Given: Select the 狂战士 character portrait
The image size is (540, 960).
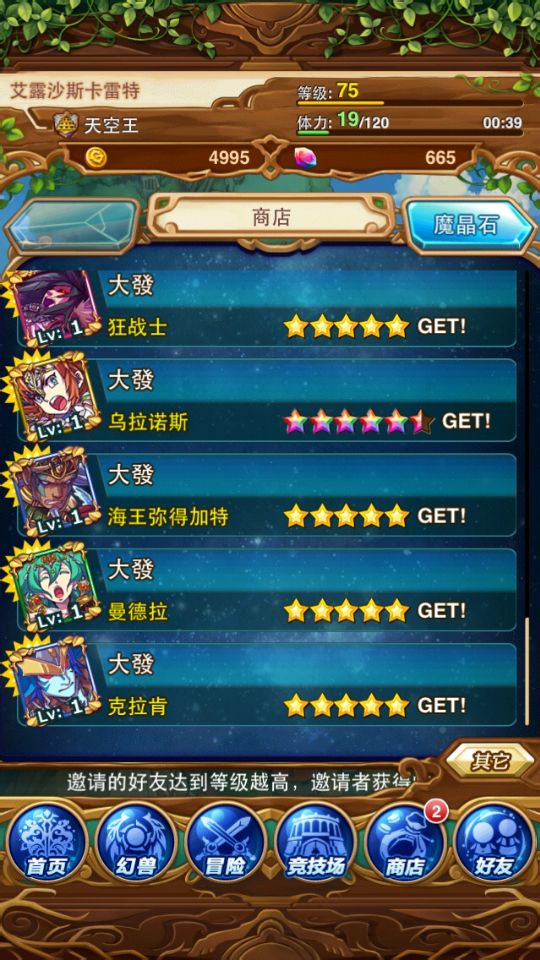Looking at the screenshot, I should tap(56, 306).
